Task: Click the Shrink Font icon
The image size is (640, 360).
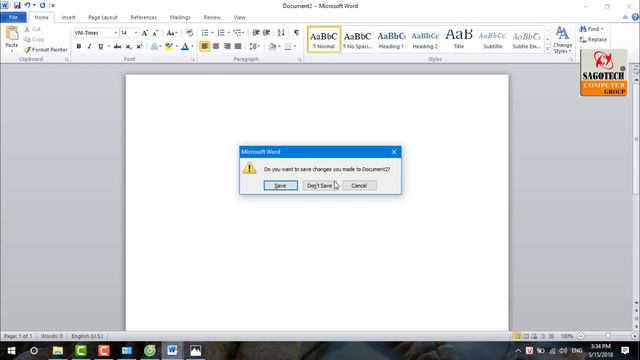Action: click(x=155, y=33)
